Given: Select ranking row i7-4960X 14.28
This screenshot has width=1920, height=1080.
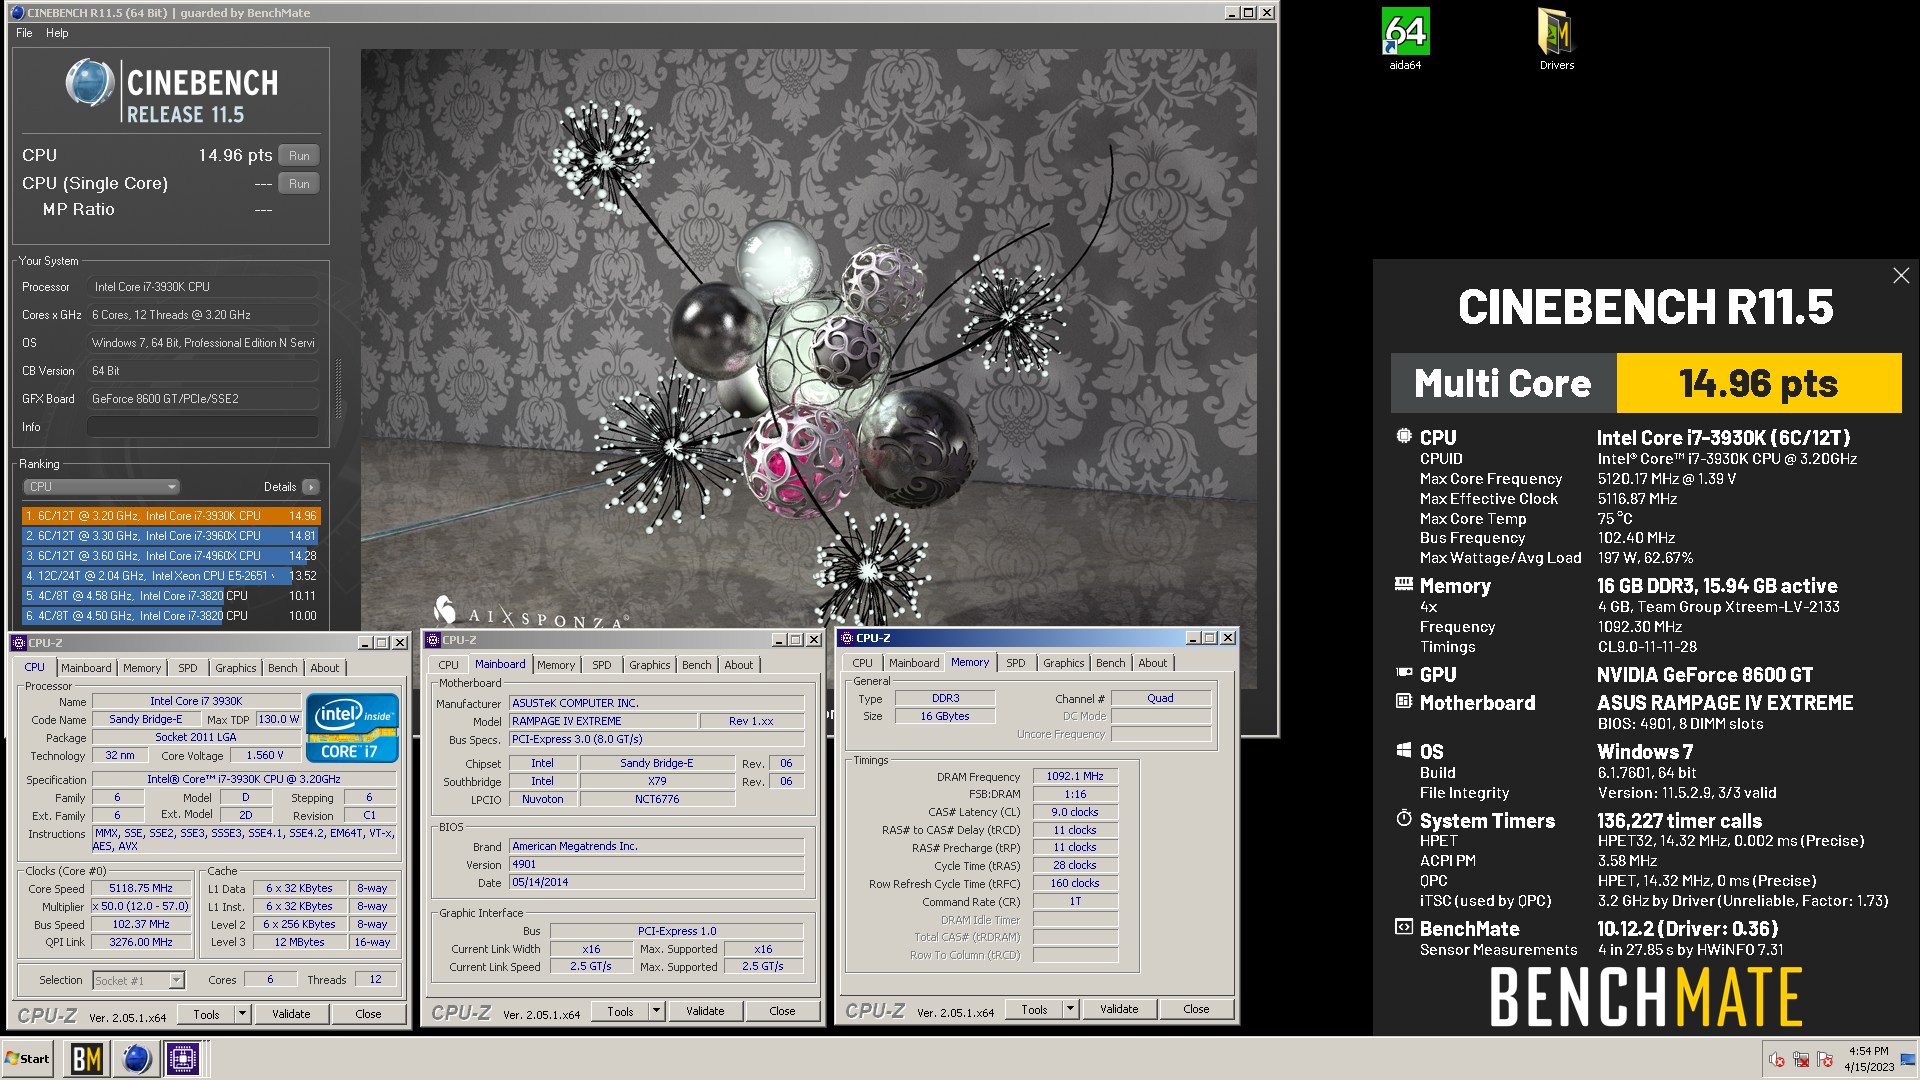Looking at the screenshot, I should [x=171, y=556].
